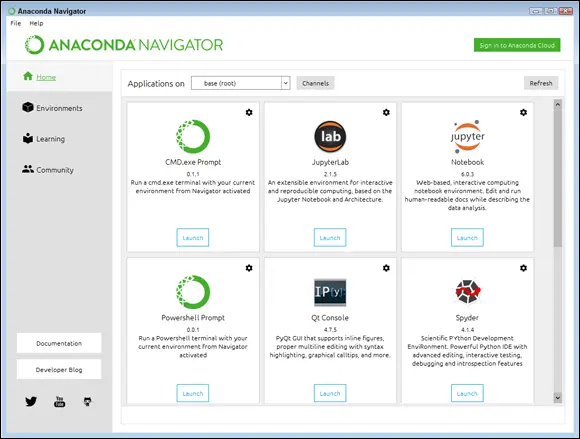Screen dimensions: 580x439
Task: Expand the base (root) environment dropdown
Action: point(240,83)
